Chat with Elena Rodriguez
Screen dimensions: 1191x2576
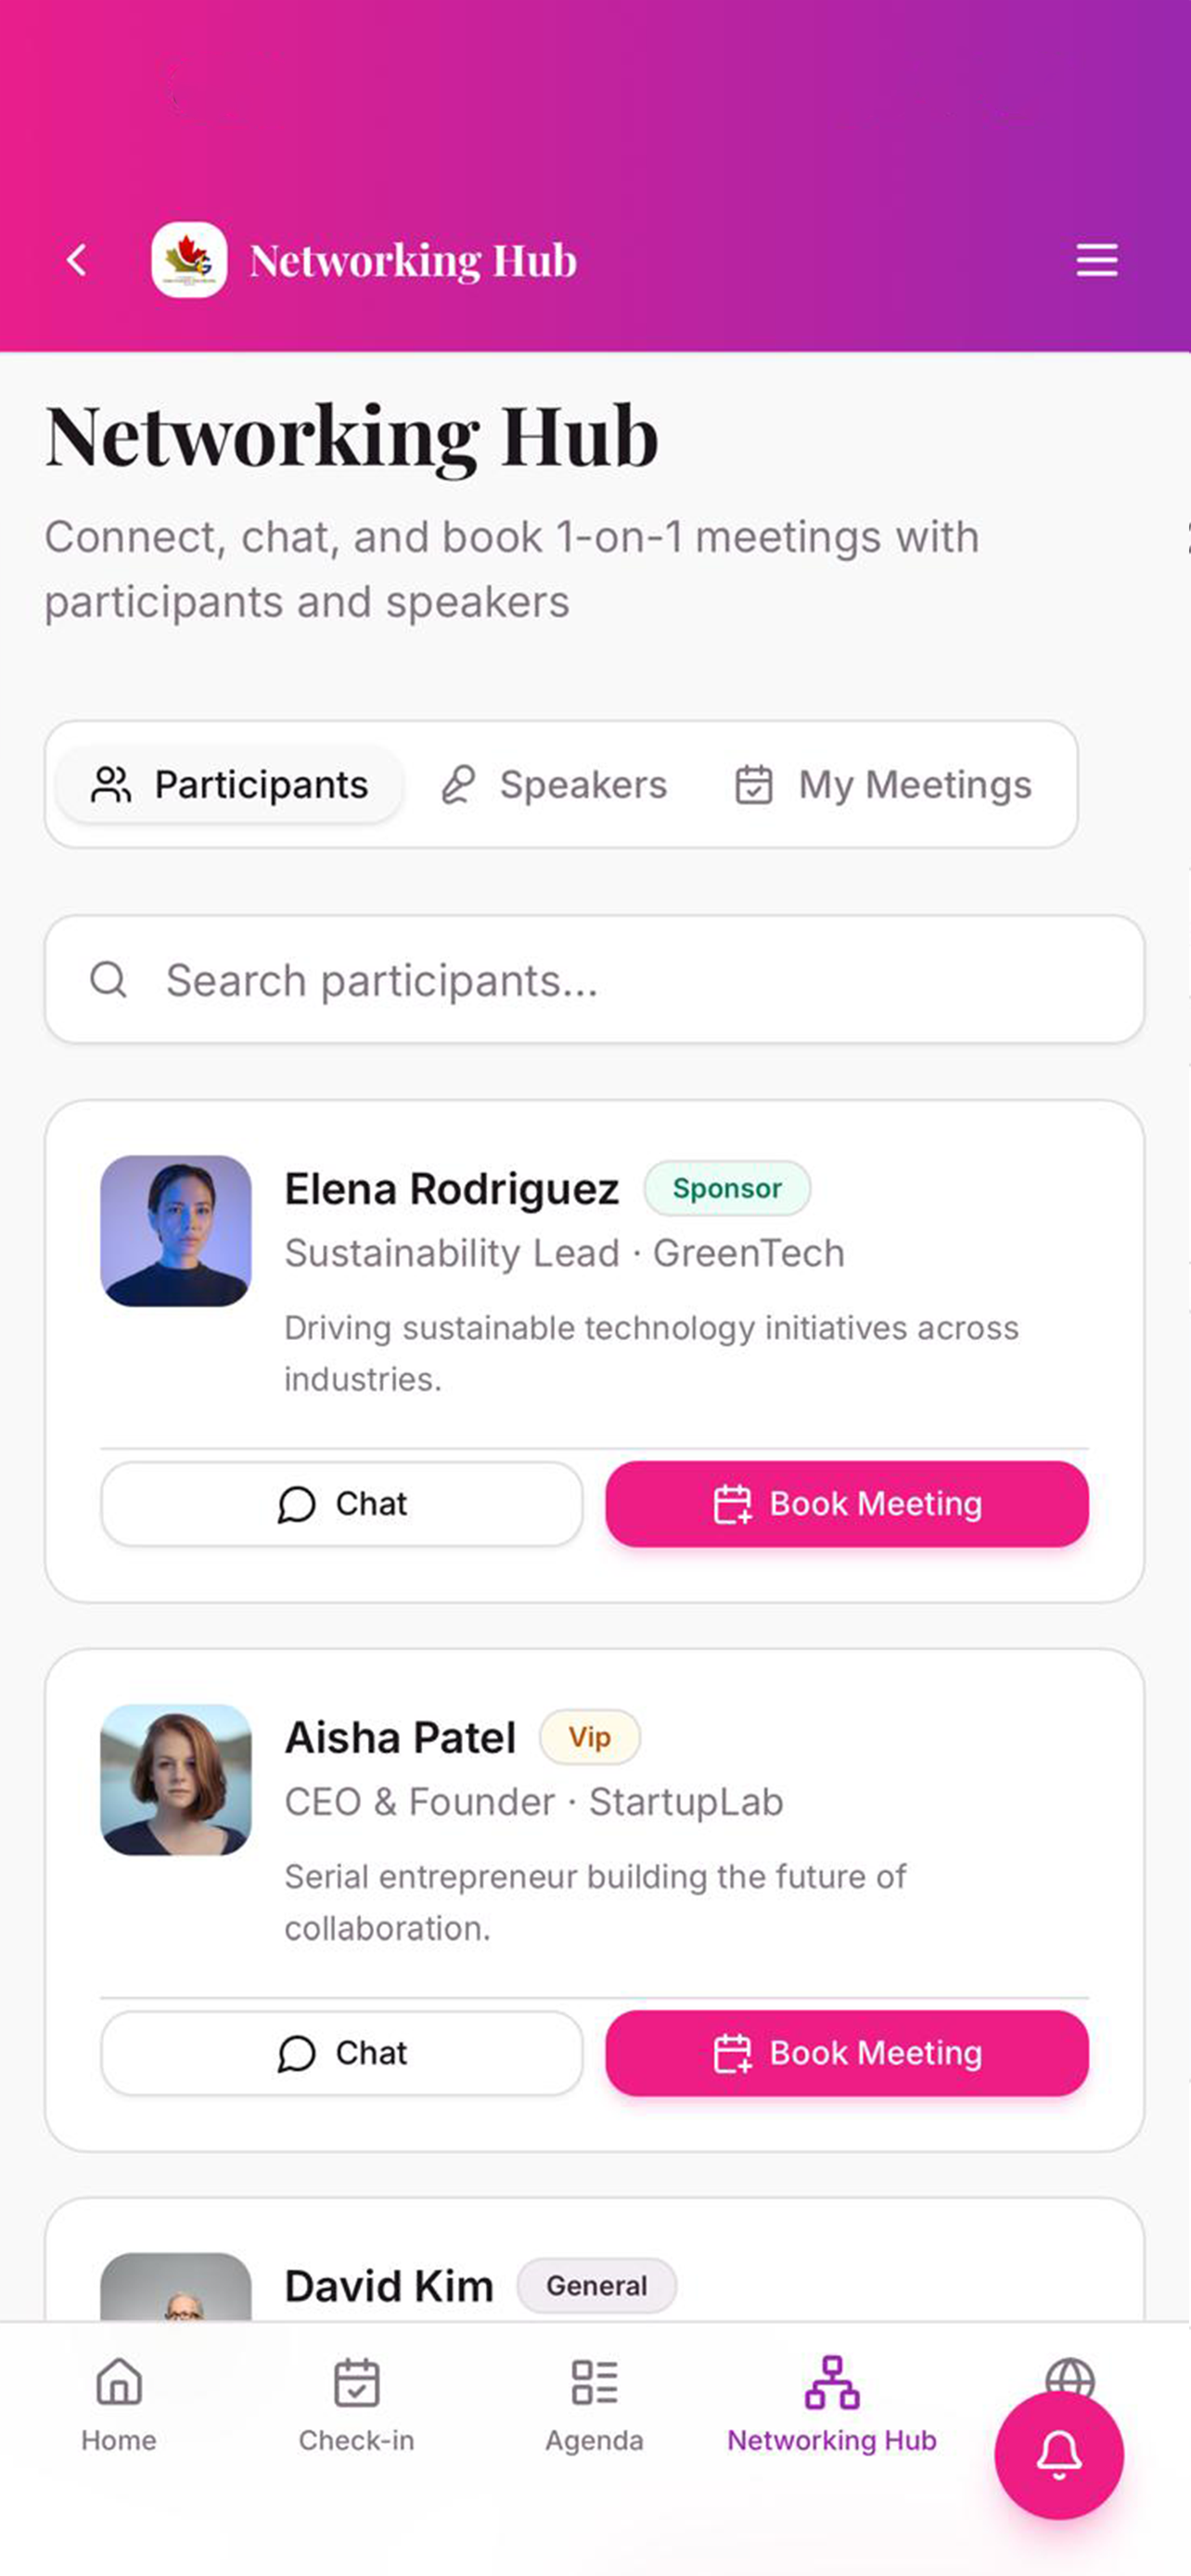(342, 1504)
